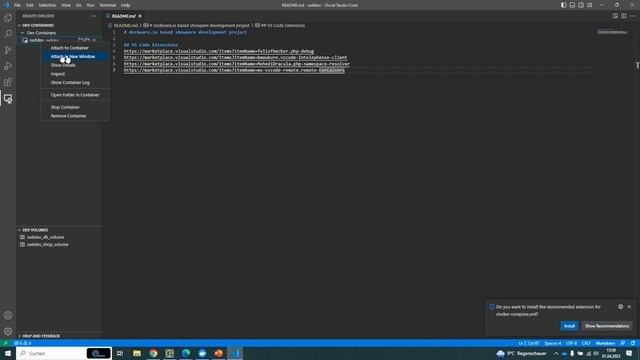Close the README.md editor tab
640x360 pixels.
(x=140, y=16)
